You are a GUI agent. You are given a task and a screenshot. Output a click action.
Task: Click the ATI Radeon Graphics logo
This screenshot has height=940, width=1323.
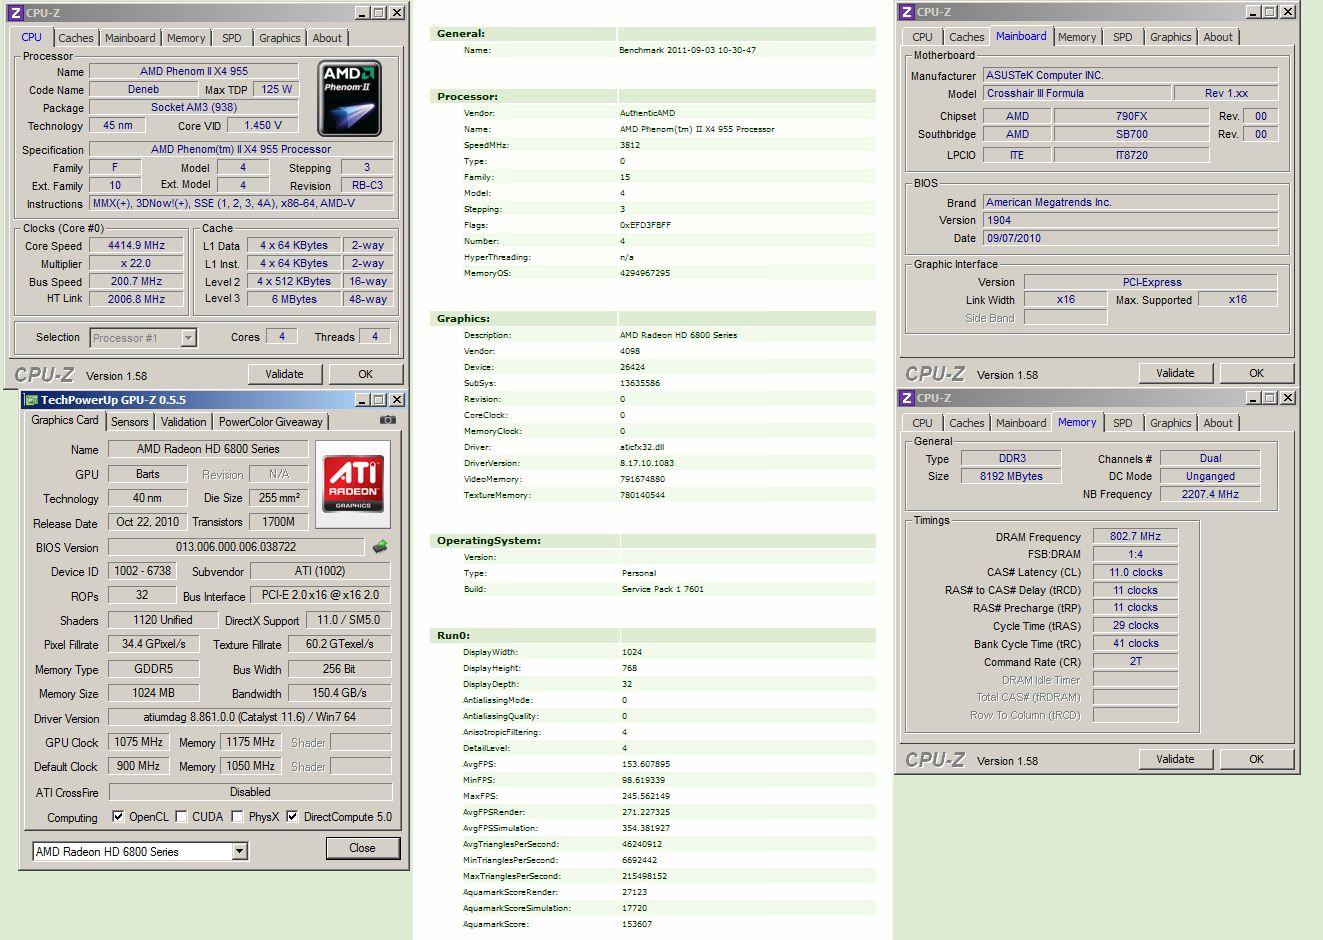click(353, 484)
